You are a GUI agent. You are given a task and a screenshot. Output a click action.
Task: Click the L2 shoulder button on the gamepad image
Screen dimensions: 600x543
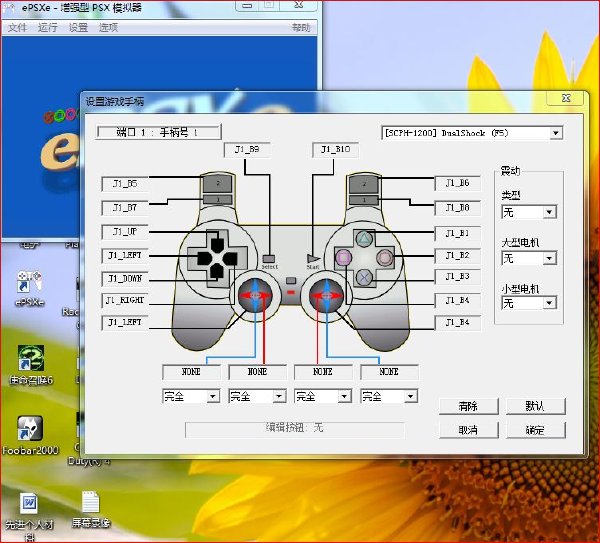click(217, 183)
